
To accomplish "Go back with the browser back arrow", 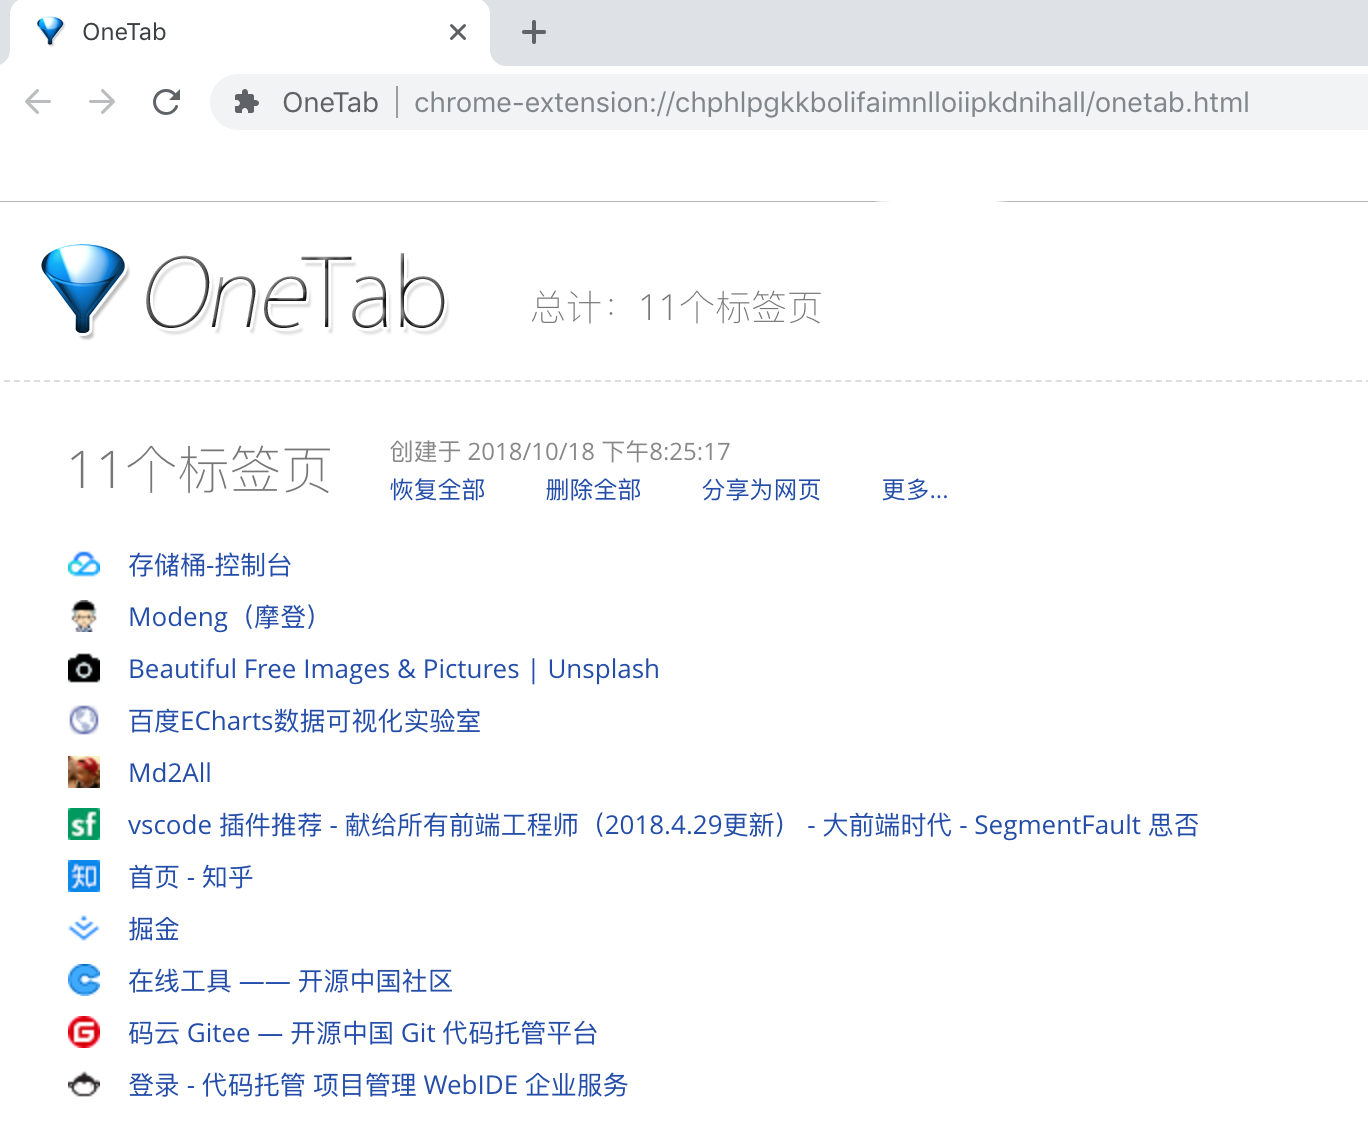I will pyautogui.click(x=38, y=102).
